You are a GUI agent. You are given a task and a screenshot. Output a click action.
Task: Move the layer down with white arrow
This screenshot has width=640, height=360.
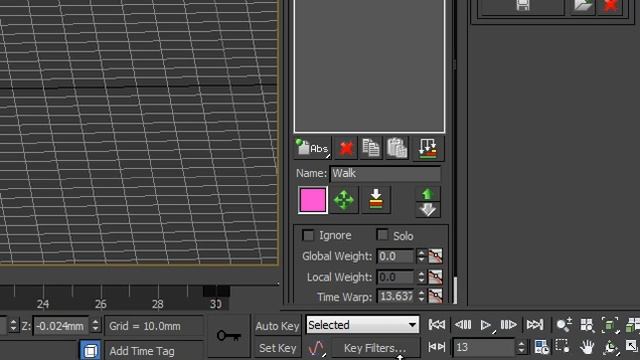tap(428, 210)
